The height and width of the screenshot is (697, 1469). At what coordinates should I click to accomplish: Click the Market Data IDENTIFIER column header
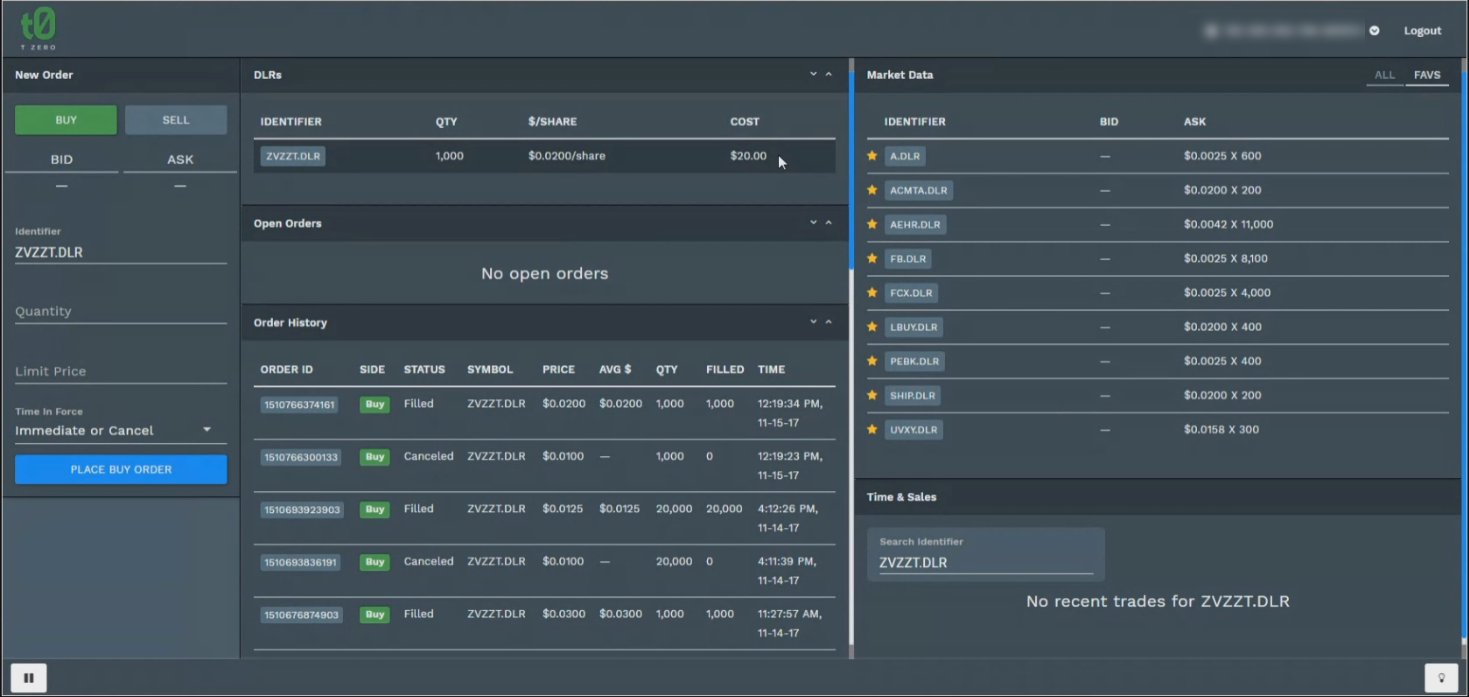(915, 121)
